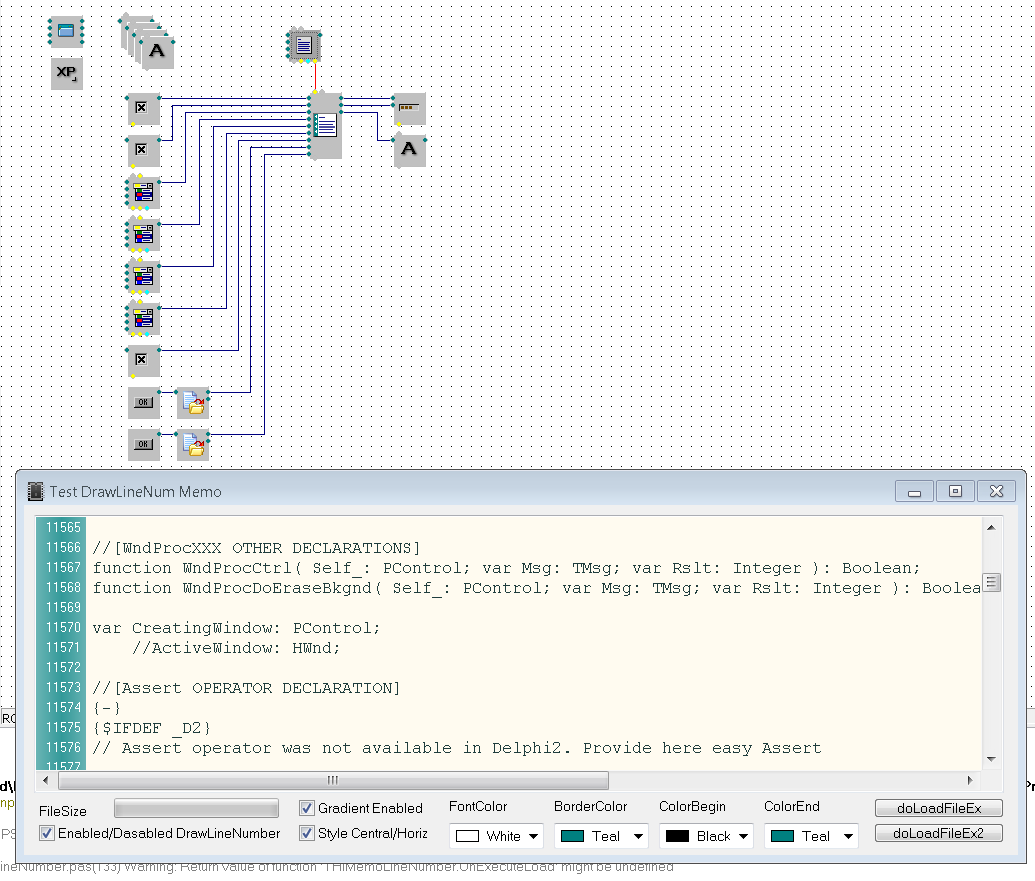Uncheck the Gradient Enabled checkbox
Screen dimensions: 1035x881
308,808
